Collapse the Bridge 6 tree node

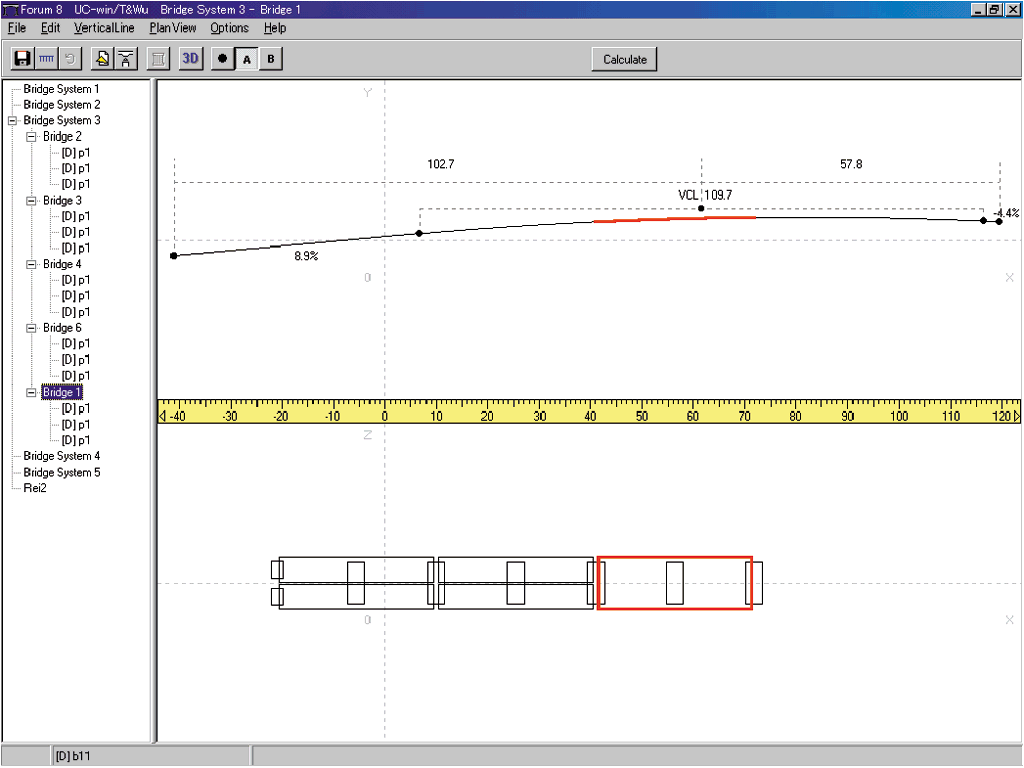point(31,328)
